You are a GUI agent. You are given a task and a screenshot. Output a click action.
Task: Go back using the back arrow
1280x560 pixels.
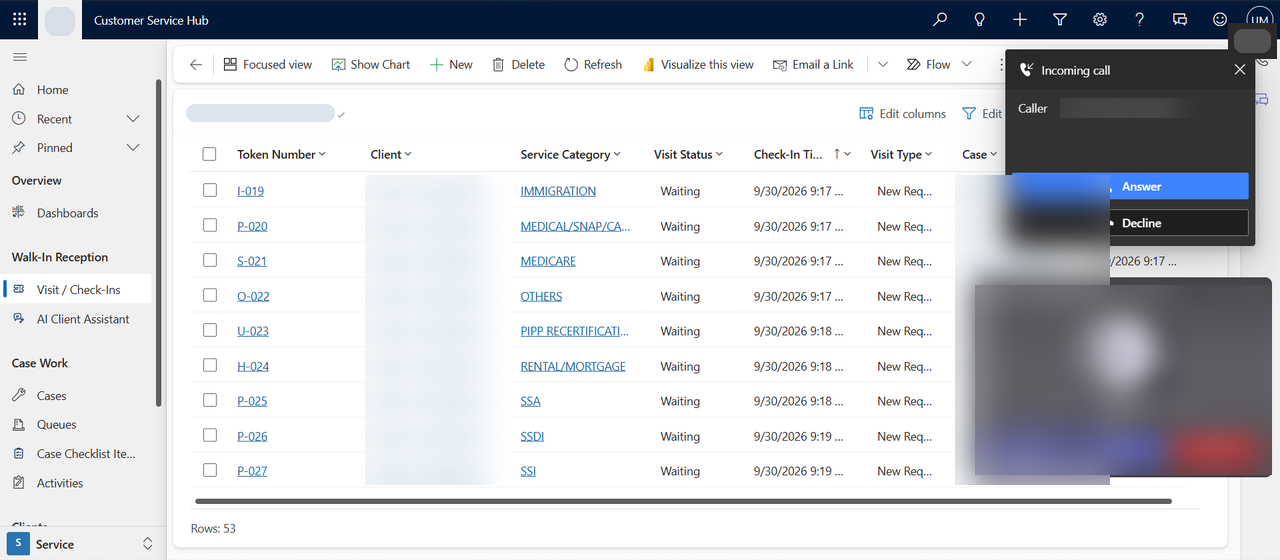(196, 64)
